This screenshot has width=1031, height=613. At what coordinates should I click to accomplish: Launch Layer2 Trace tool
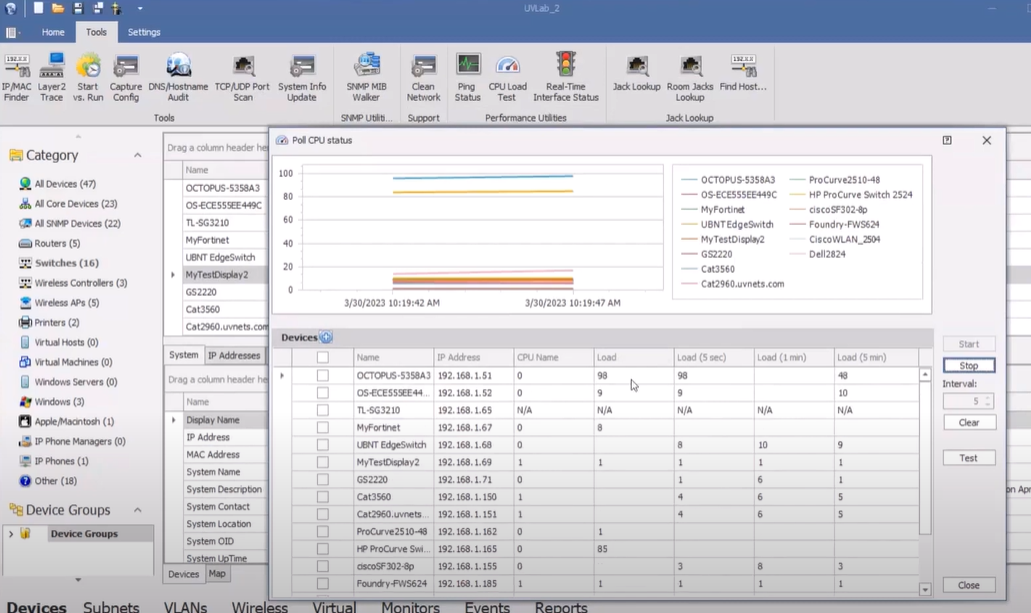pyautogui.click(x=51, y=78)
